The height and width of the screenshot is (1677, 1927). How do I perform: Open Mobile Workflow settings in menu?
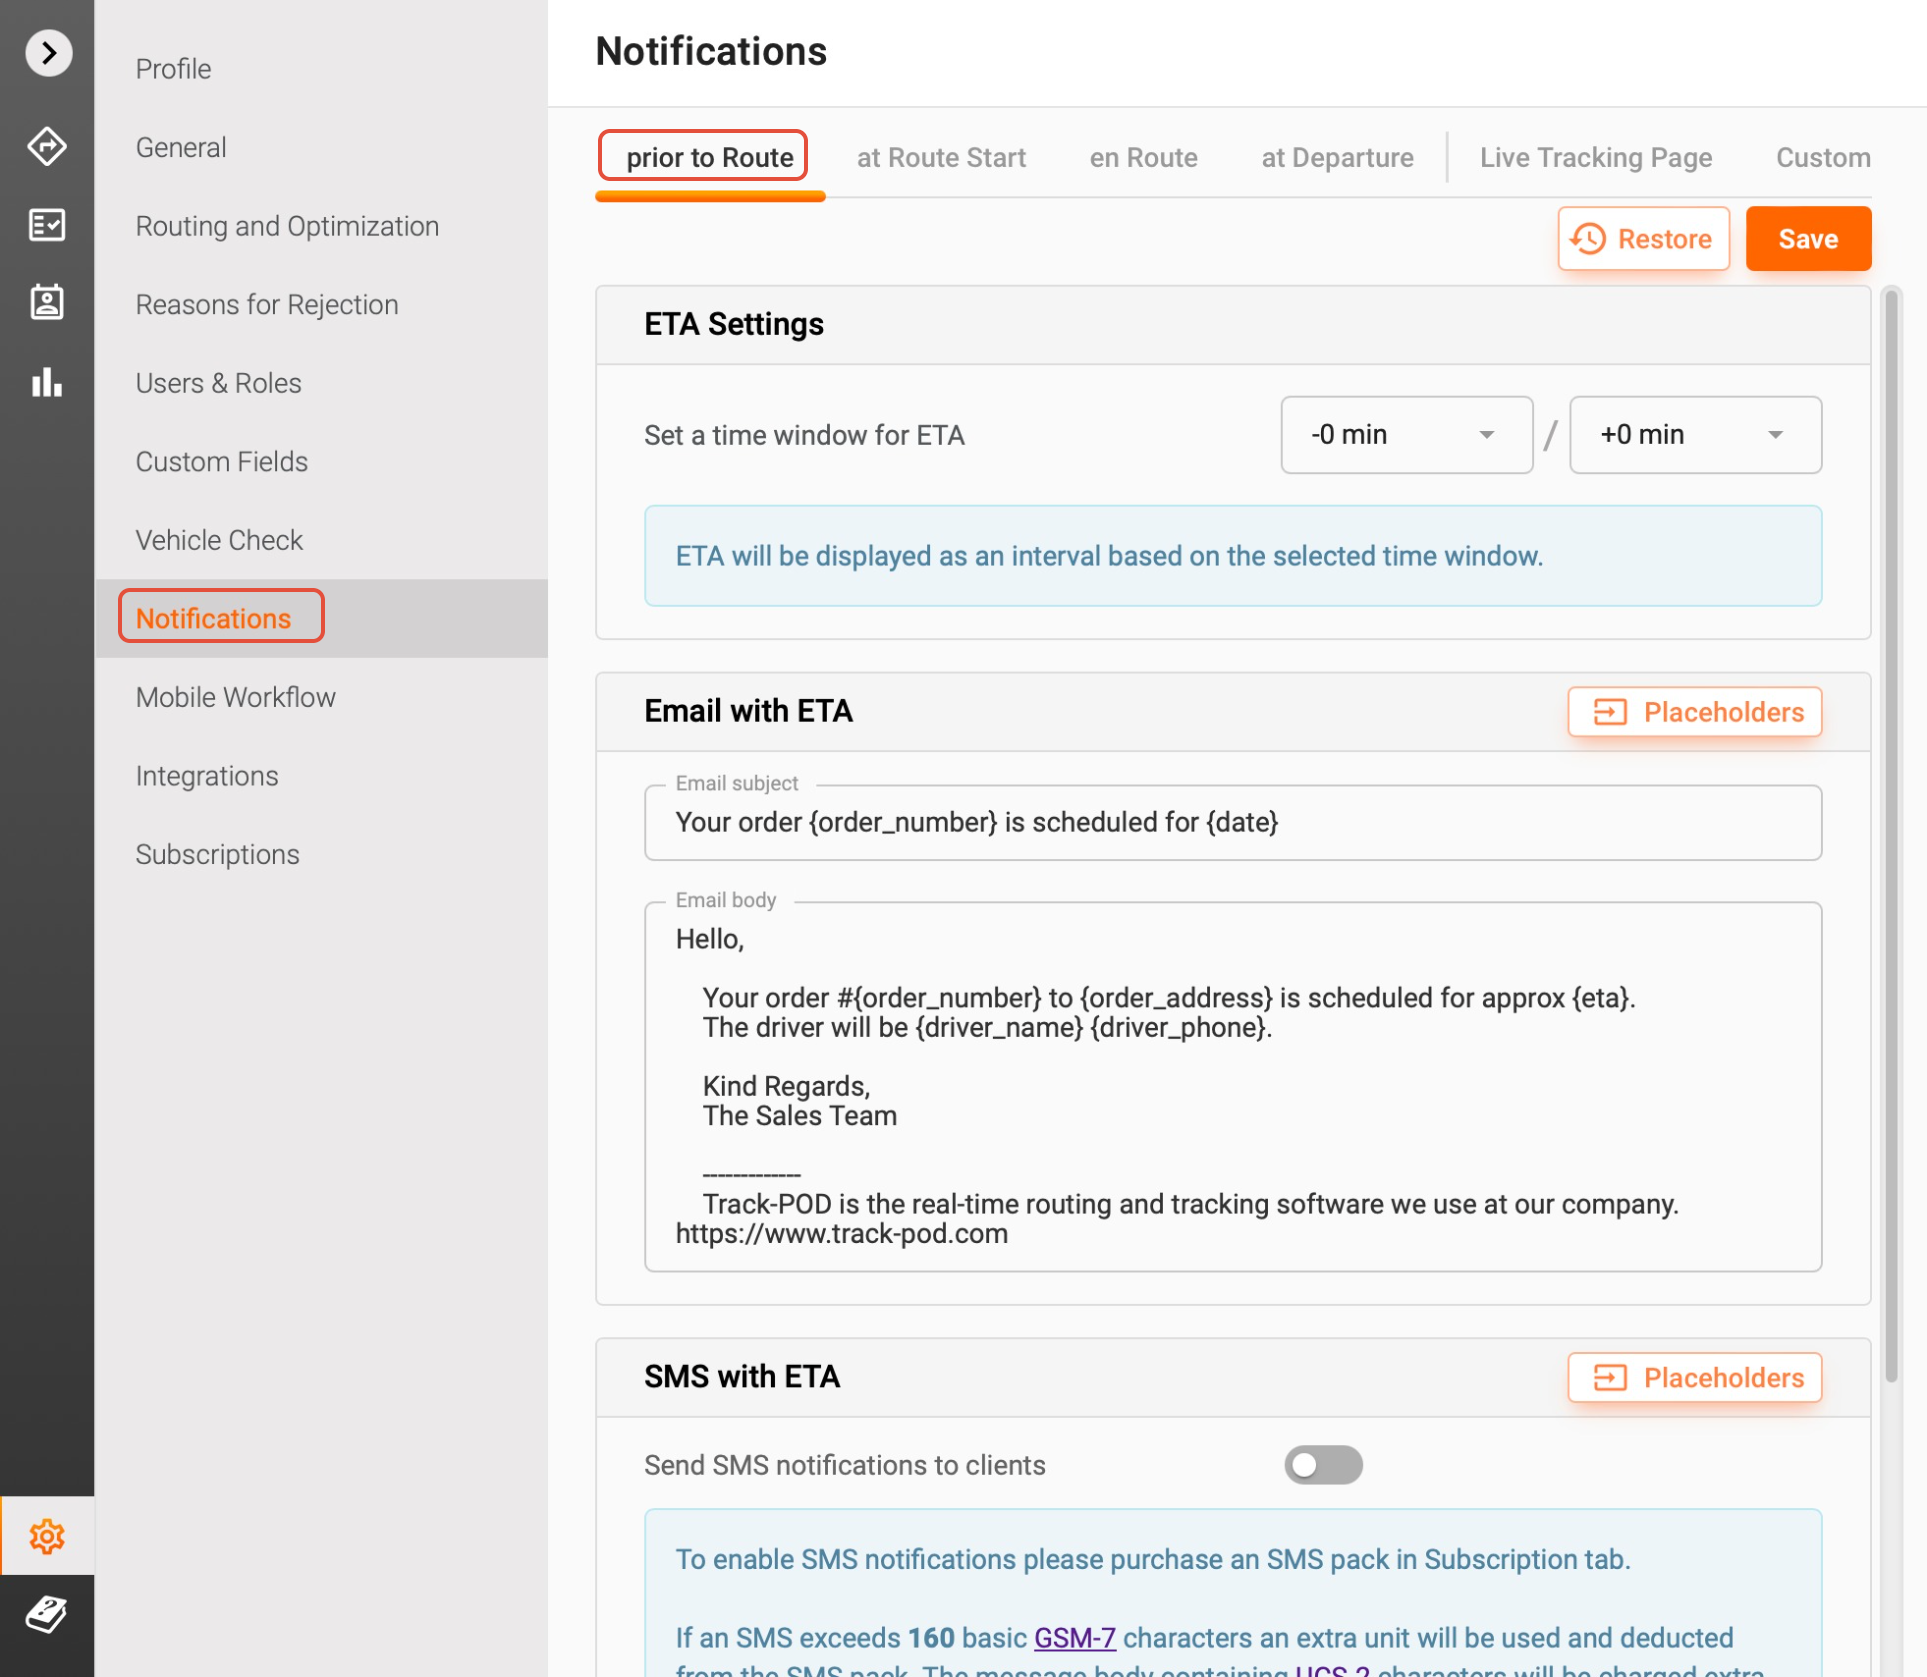click(236, 697)
